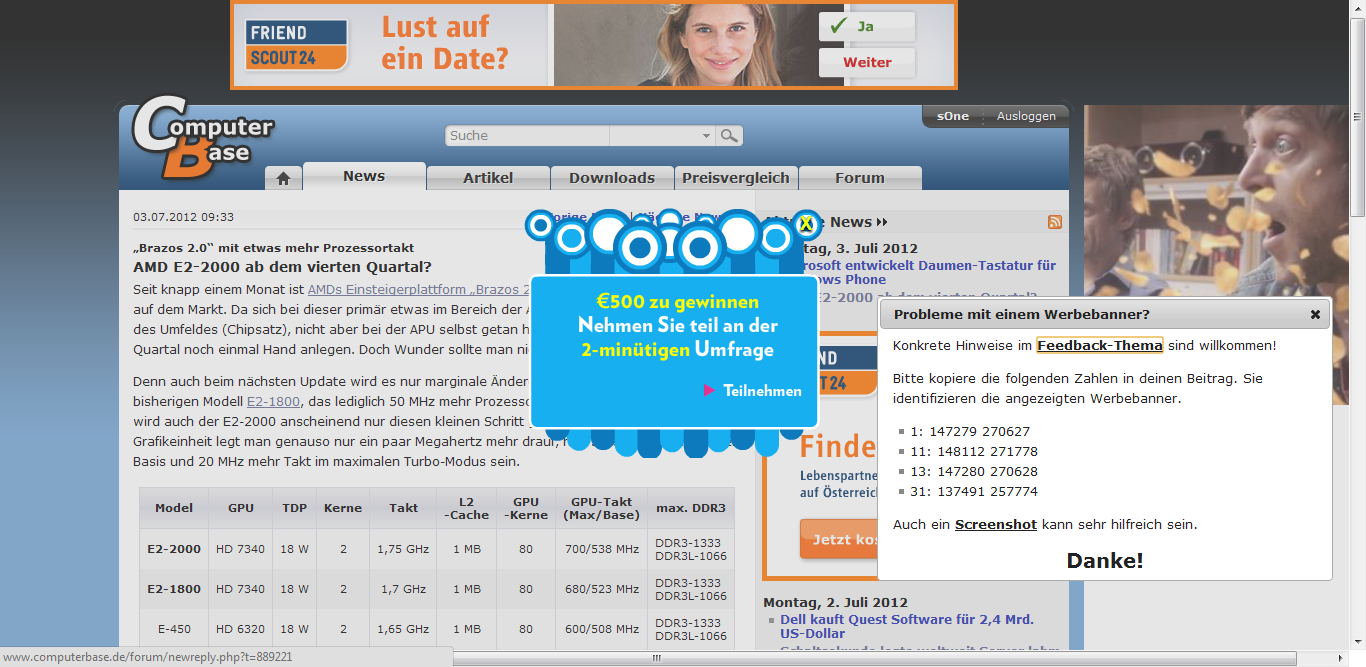
Task: Click '11: 148112 271778' banner ID line
Action: pos(974,451)
